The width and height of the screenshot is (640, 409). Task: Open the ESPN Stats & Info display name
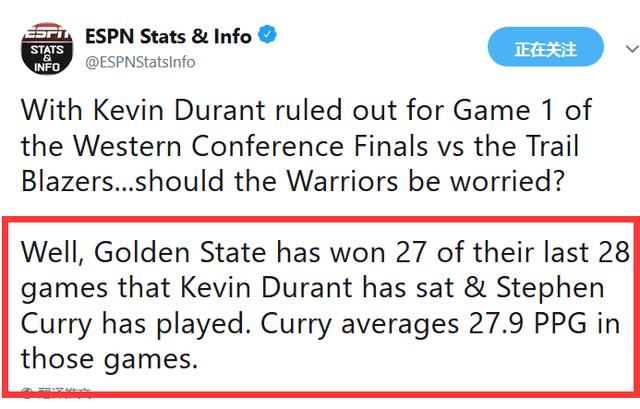point(168,36)
